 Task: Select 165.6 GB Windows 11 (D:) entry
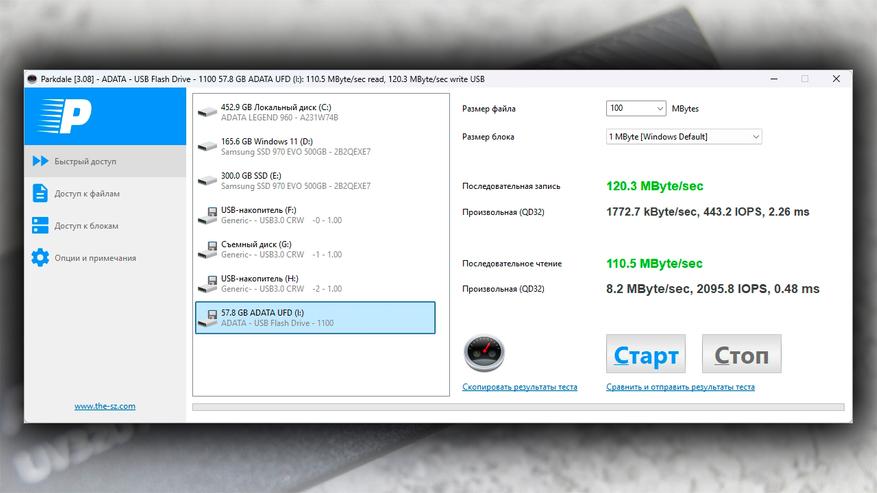[x=315, y=147]
